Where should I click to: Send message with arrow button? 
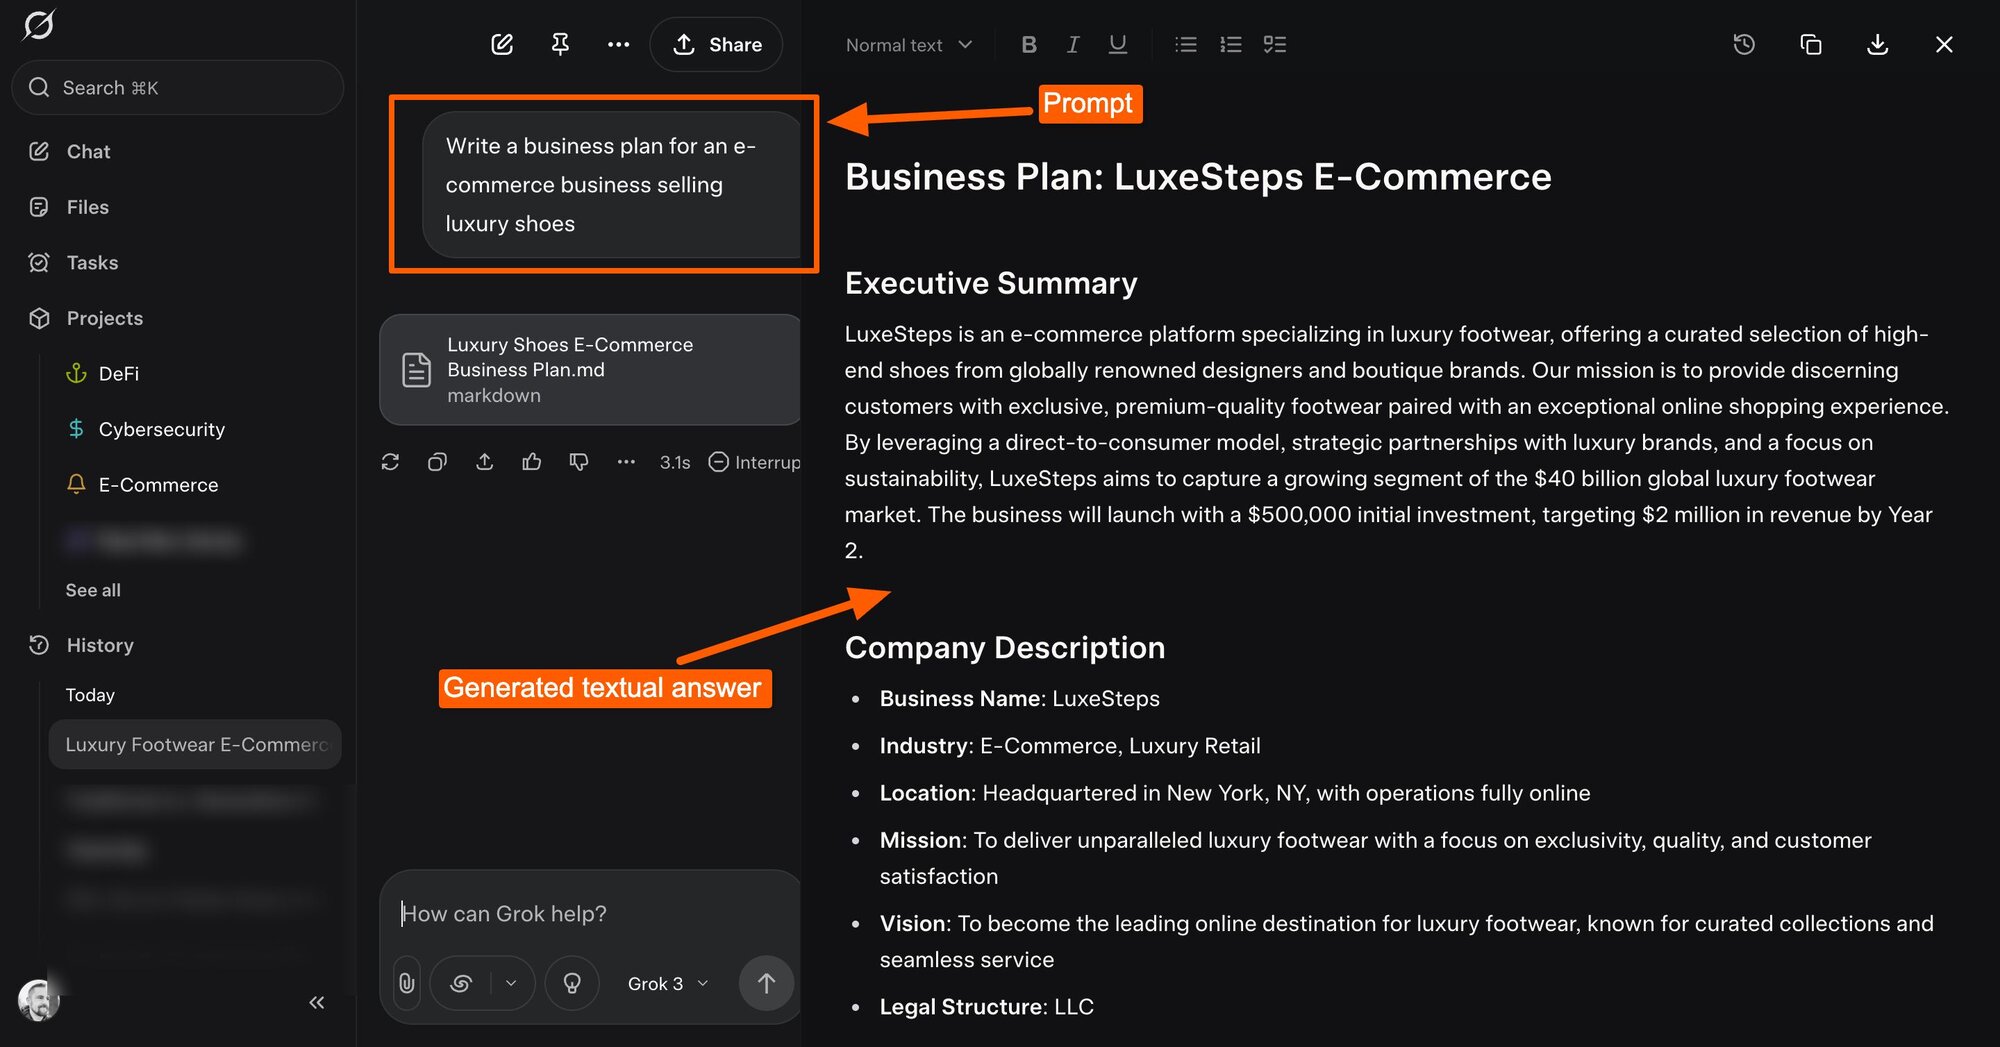[766, 984]
